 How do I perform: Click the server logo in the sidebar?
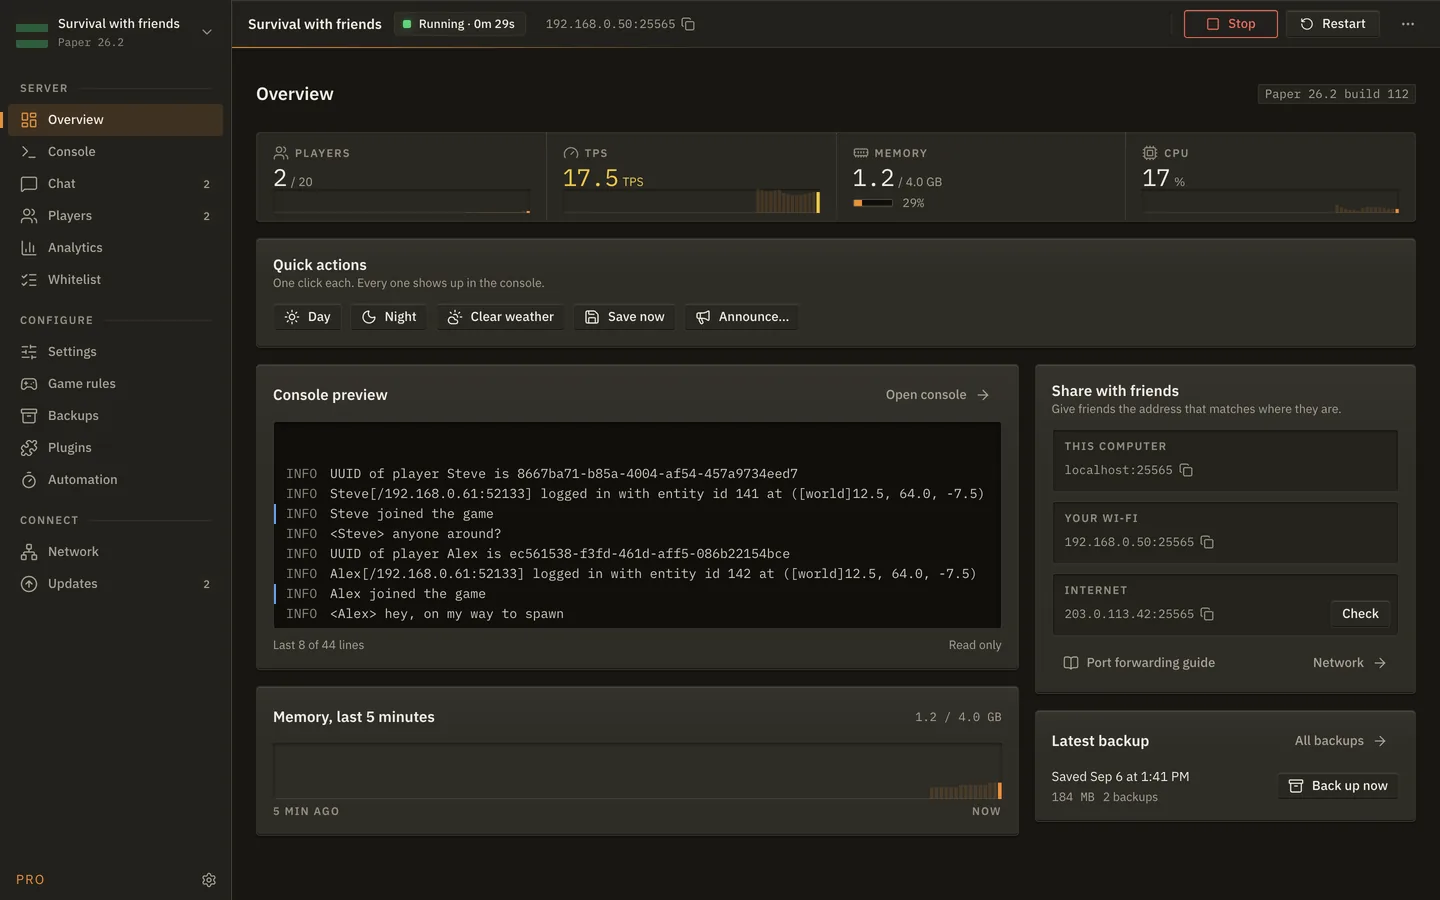(32, 36)
